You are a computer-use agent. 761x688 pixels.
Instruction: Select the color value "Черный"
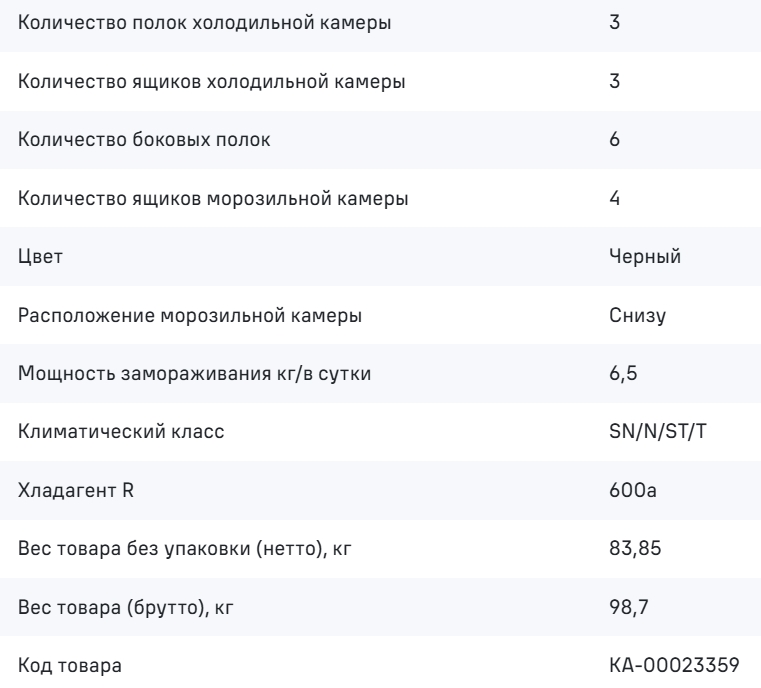click(x=645, y=257)
